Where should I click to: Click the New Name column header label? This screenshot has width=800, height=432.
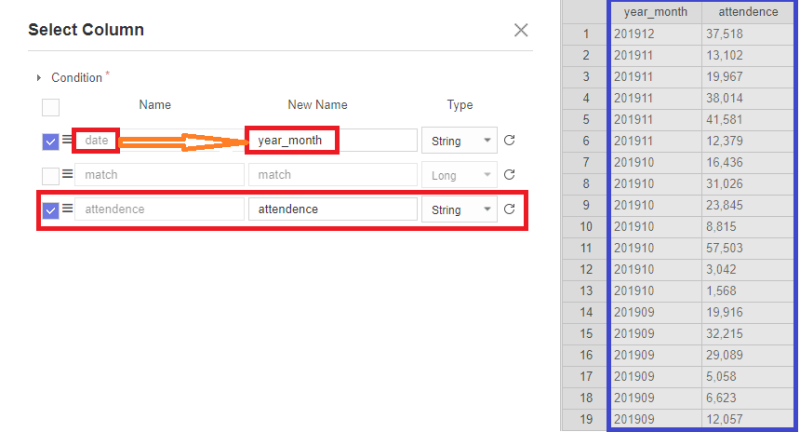point(317,105)
